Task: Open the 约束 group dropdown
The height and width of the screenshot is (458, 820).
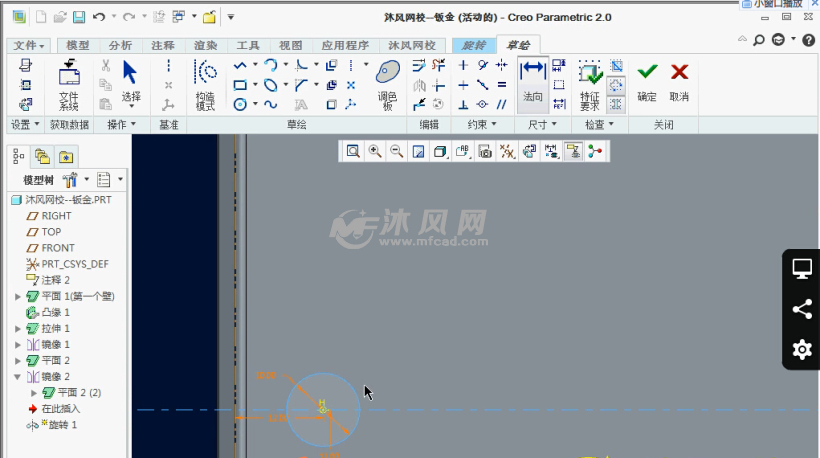Action: tap(482, 124)
